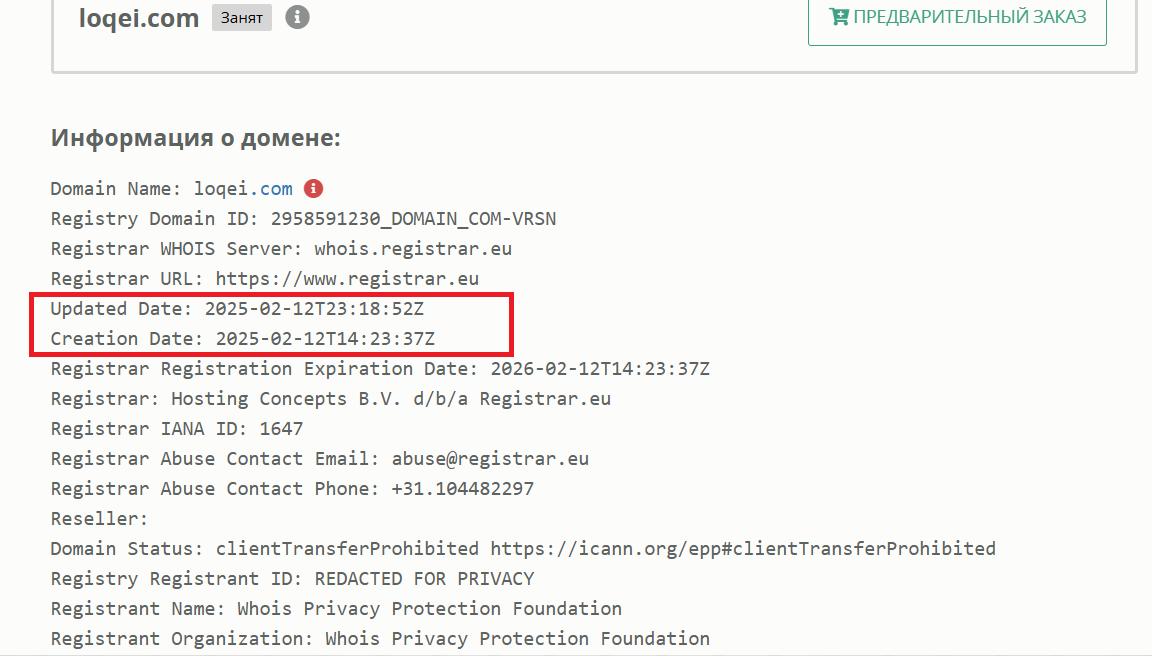
Task: Click the loqei.com domain heading
Action: 139,18
